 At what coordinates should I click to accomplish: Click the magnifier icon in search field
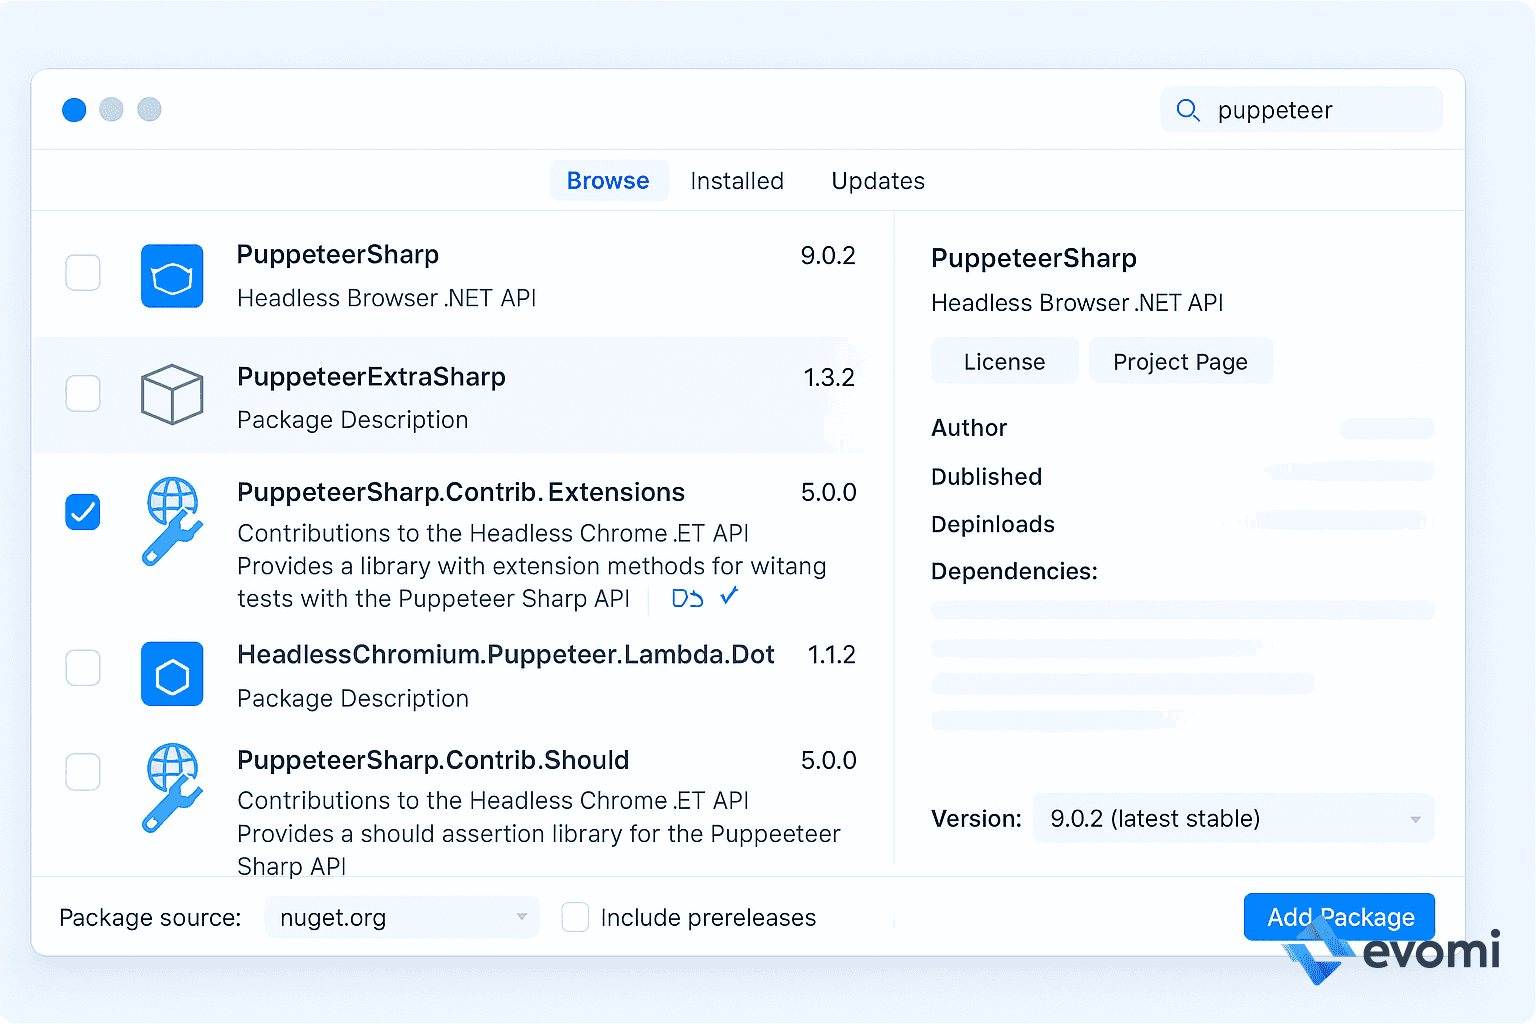(1188, 110)
